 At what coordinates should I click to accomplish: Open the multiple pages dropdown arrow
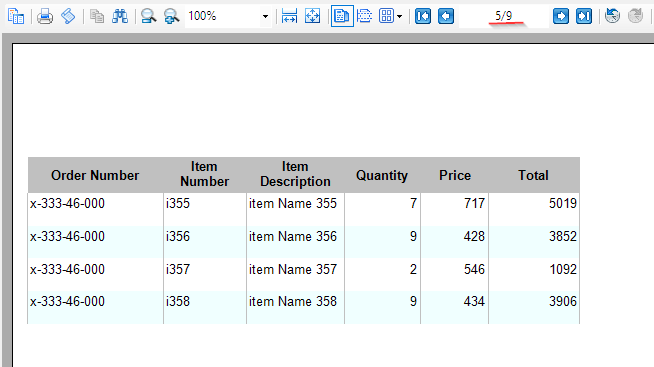[x=400, y=17]
